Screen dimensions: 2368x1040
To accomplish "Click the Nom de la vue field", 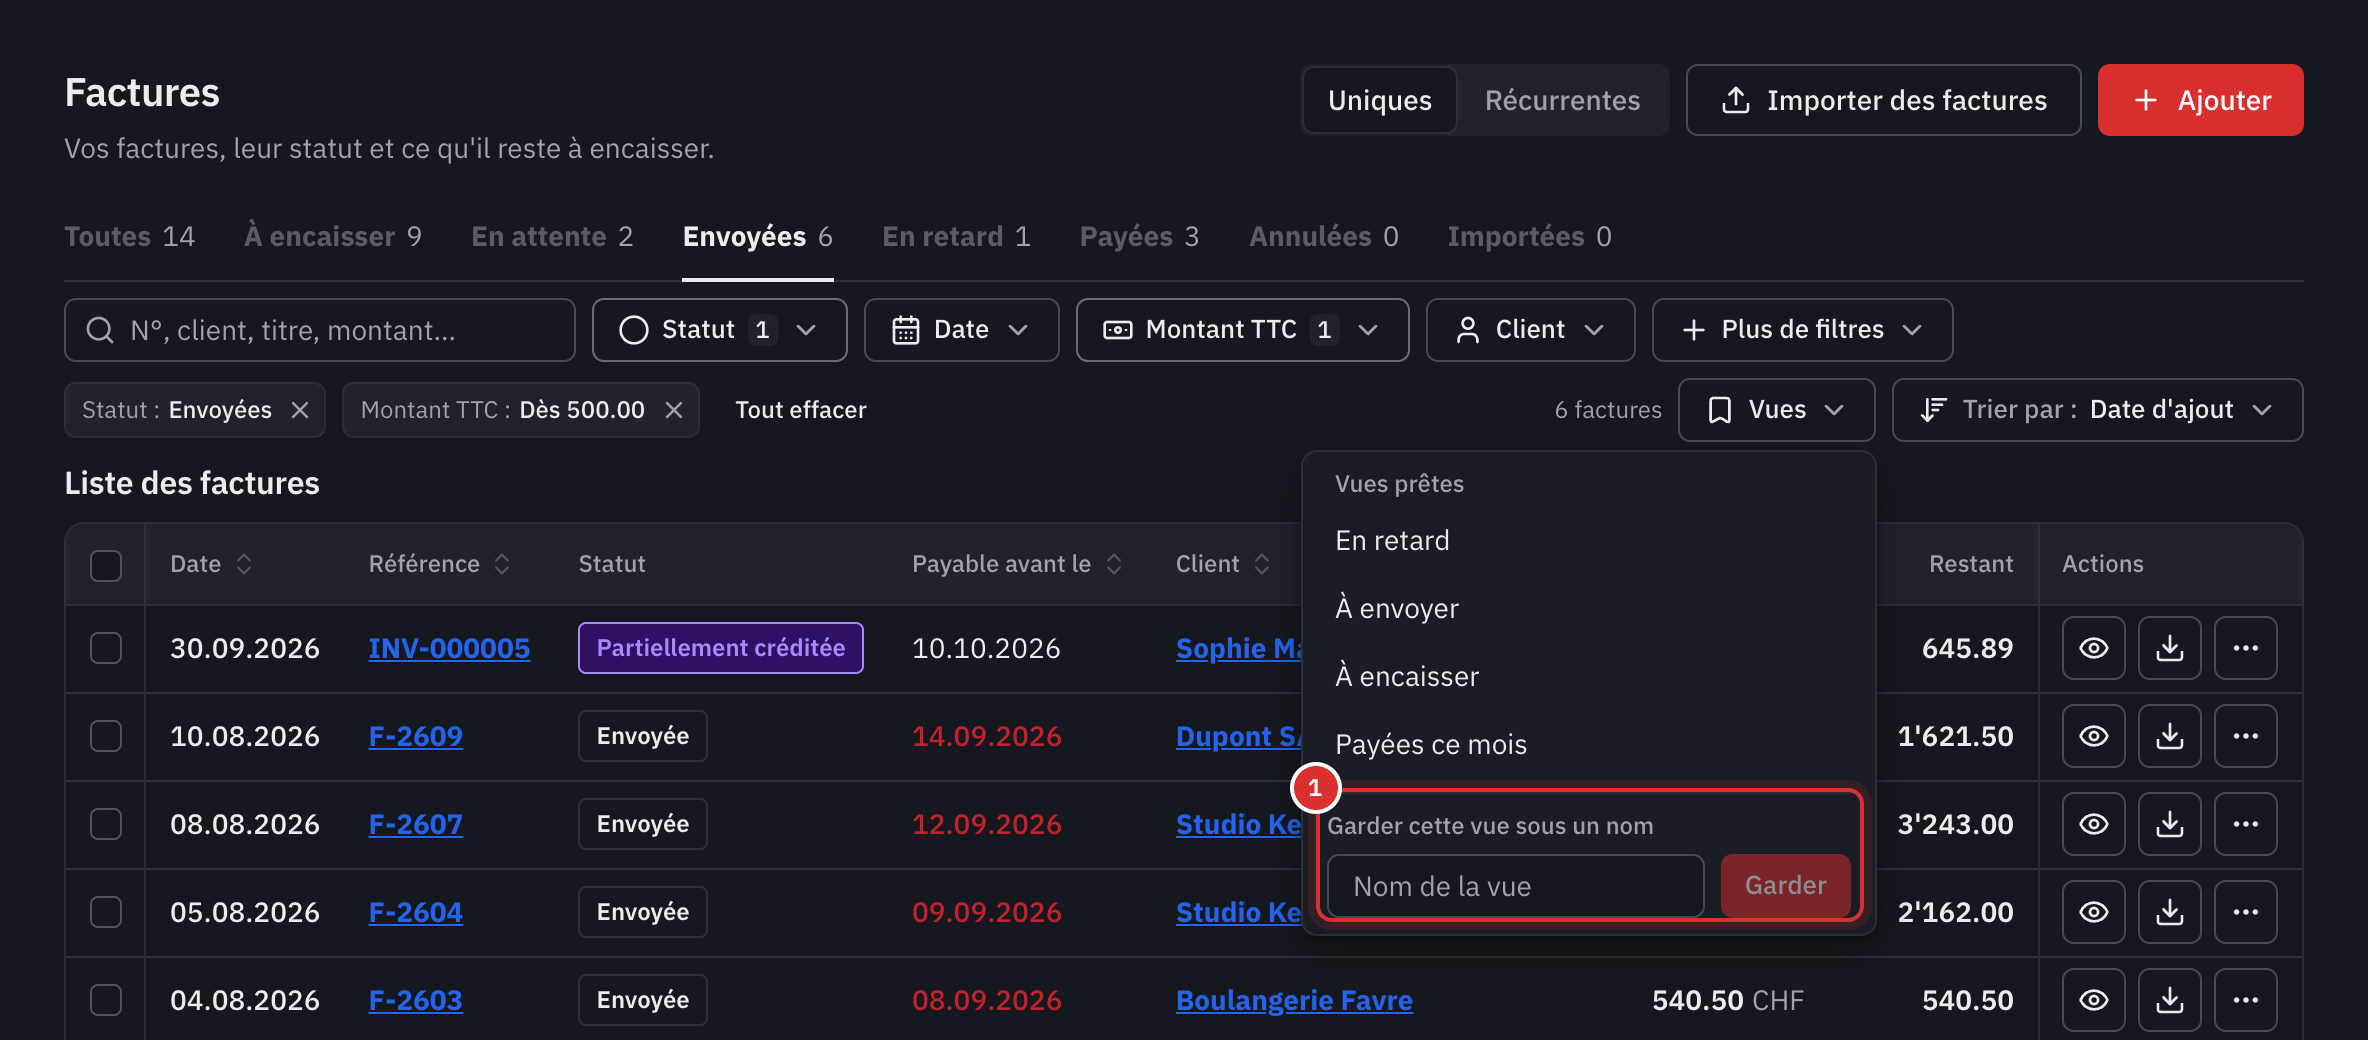I will 1515,886.
